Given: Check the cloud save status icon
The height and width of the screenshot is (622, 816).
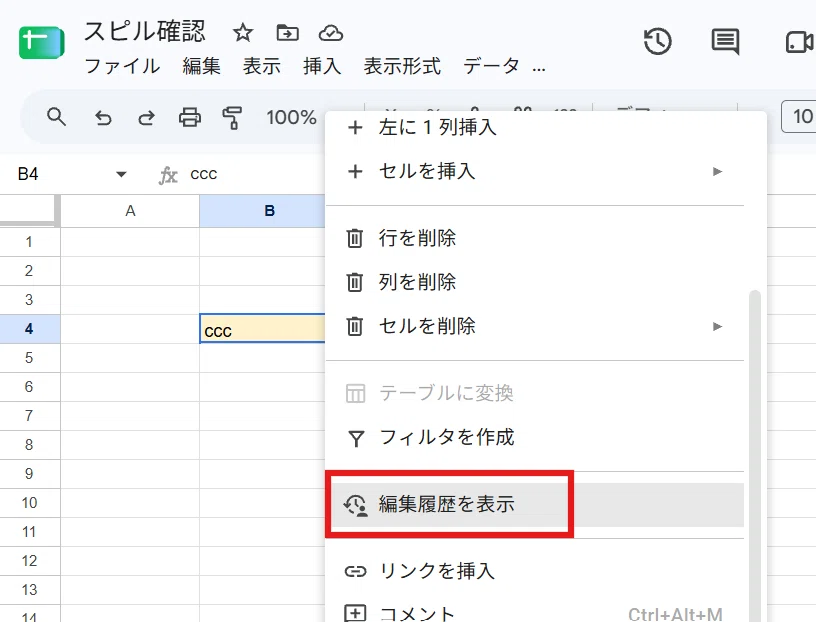Looking at the screenshot, I should pos(331,33).
